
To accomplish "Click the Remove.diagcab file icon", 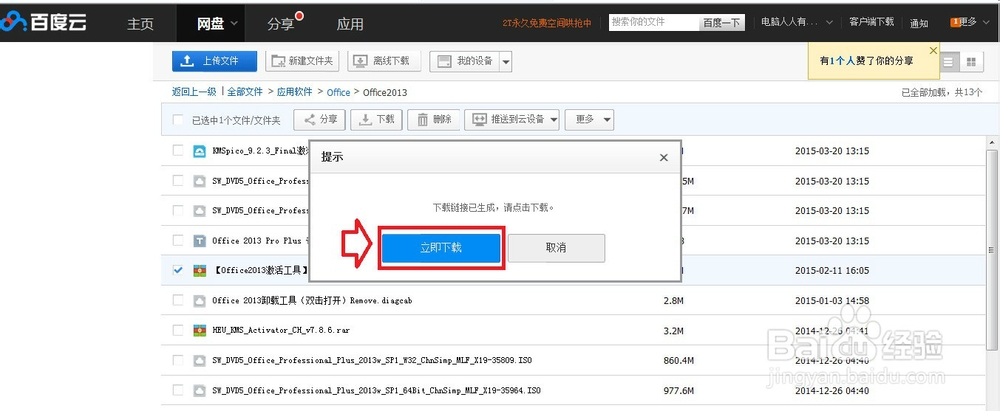I will [x=199, y=300].
